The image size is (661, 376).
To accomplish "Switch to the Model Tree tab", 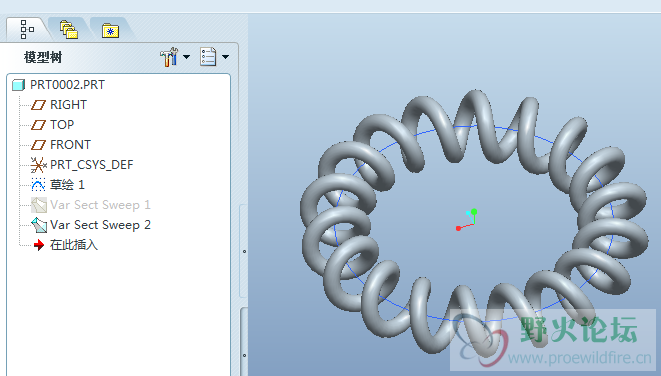I will (27, 30).
